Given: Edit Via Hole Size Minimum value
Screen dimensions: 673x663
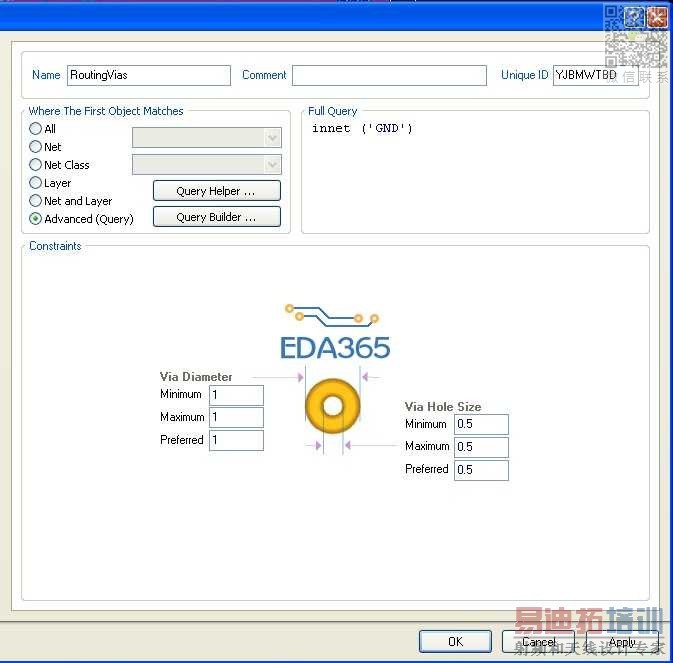Looking at the screenshot, I should click(482, 424).
